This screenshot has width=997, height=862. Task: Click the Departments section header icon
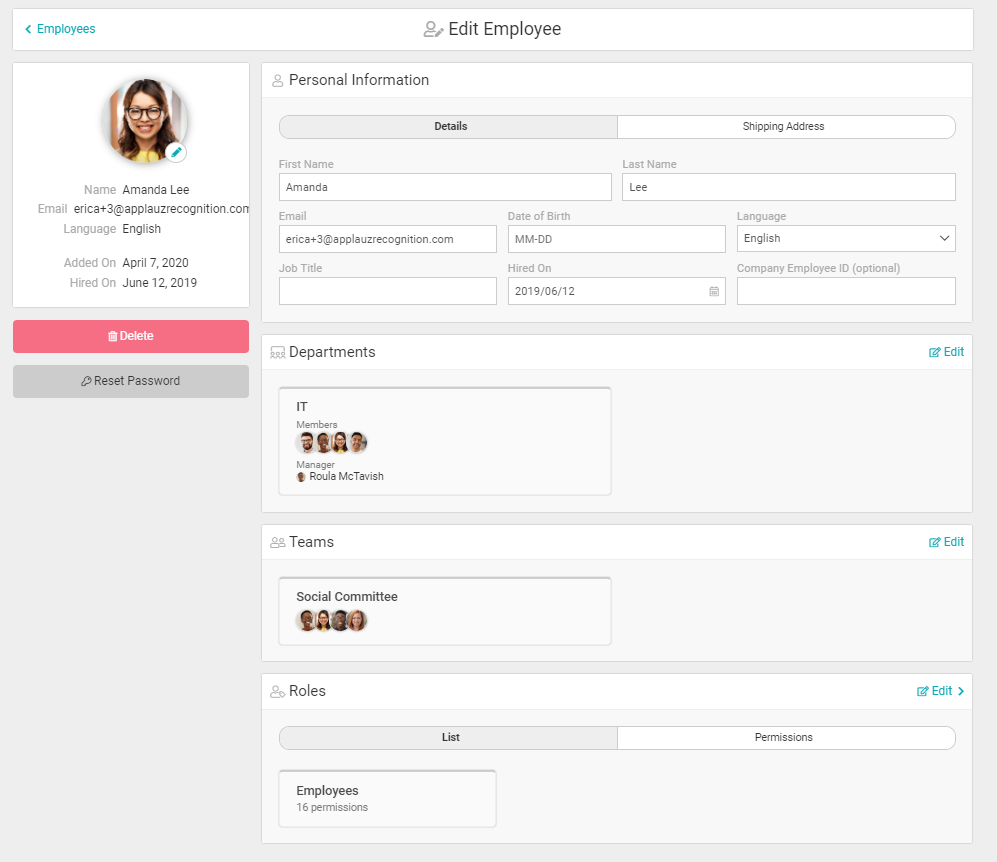pyautogui.click(x=277, y=353)
